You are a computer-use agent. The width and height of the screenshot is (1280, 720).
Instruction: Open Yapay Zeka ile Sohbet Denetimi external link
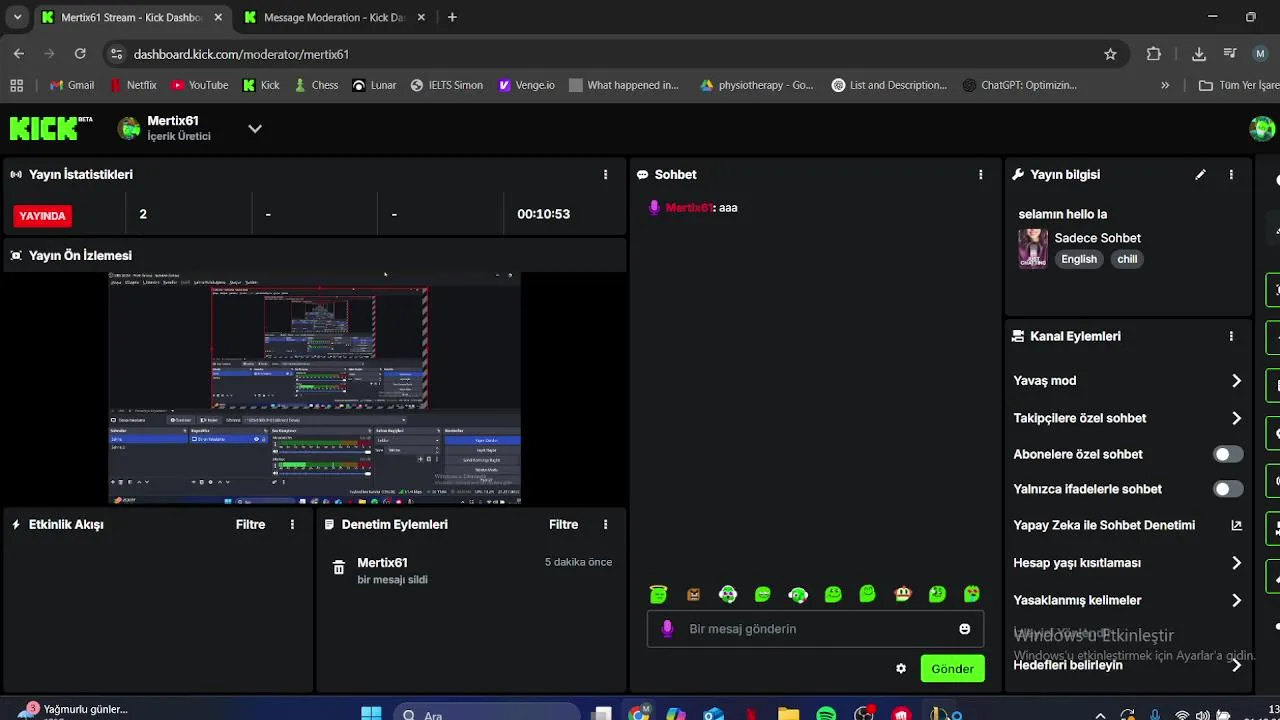(x=1236, y=525)
